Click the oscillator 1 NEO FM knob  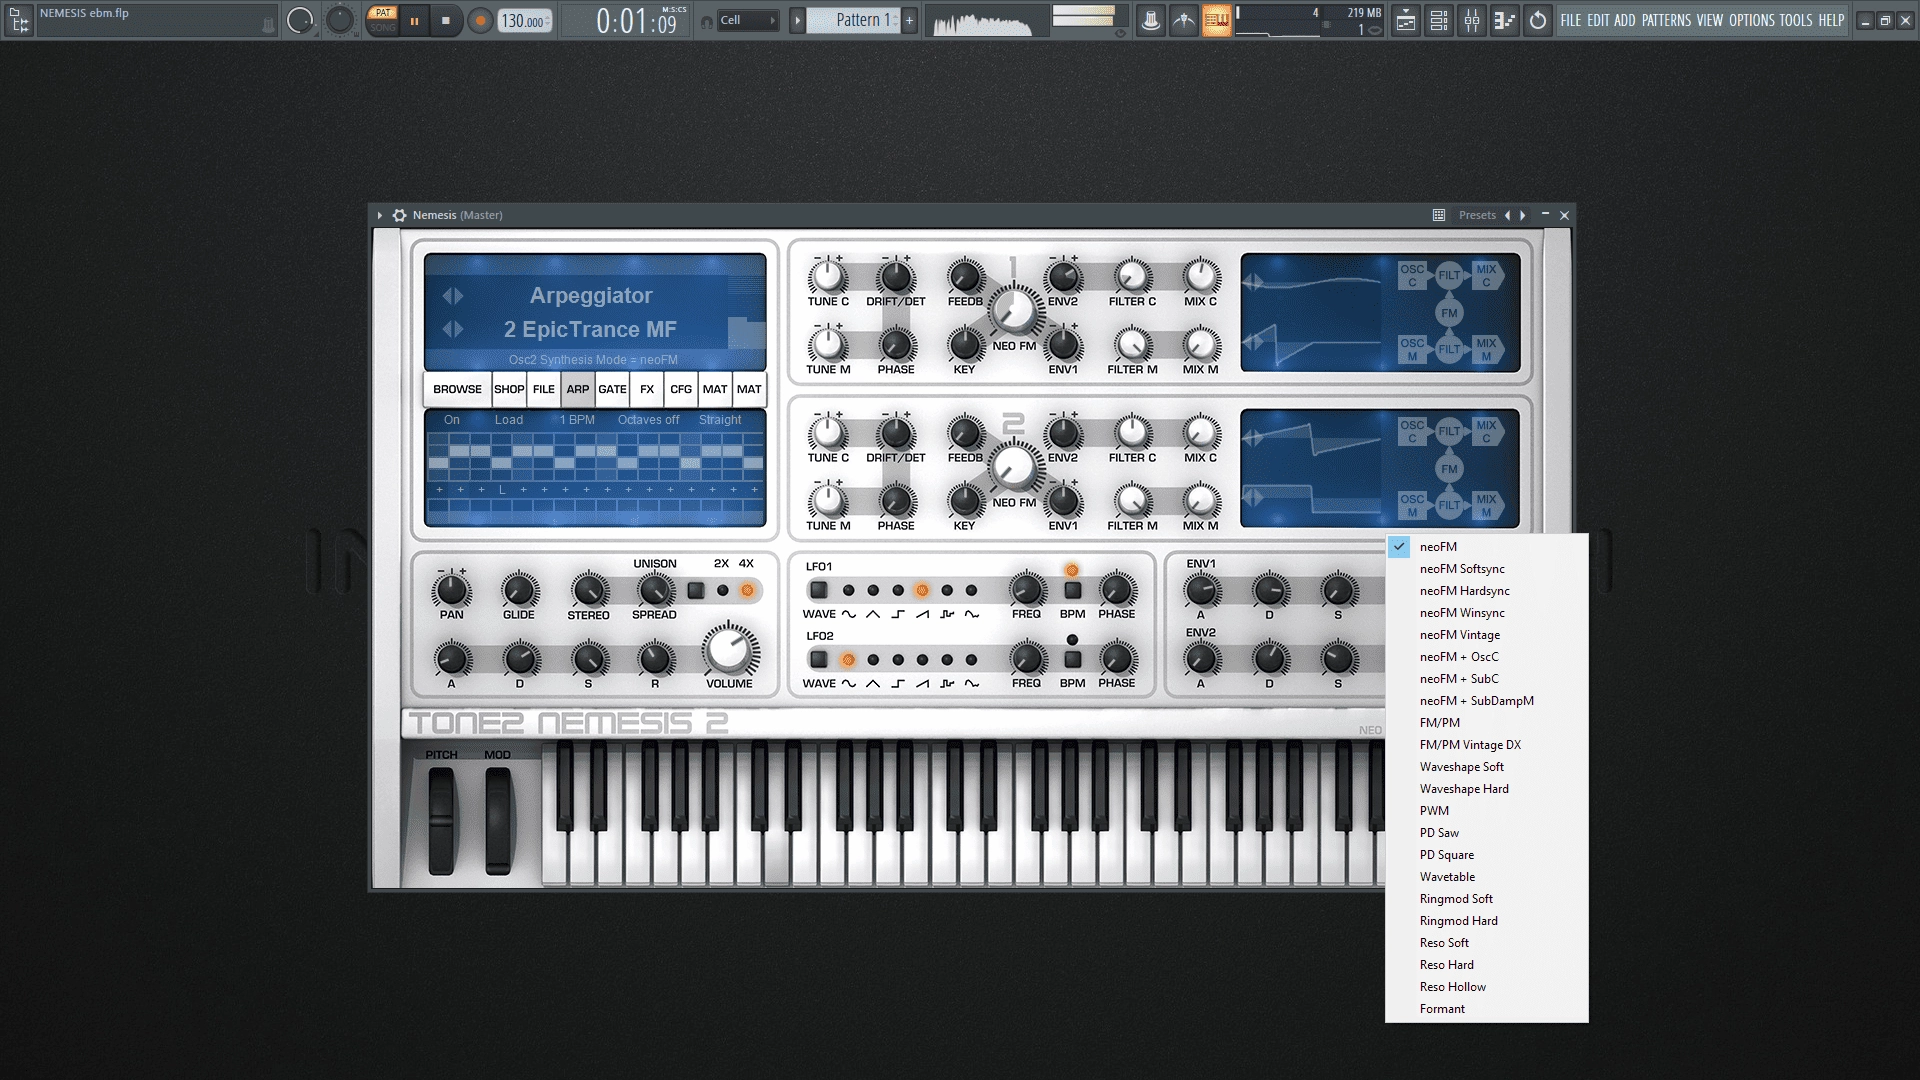(1014, 311)
